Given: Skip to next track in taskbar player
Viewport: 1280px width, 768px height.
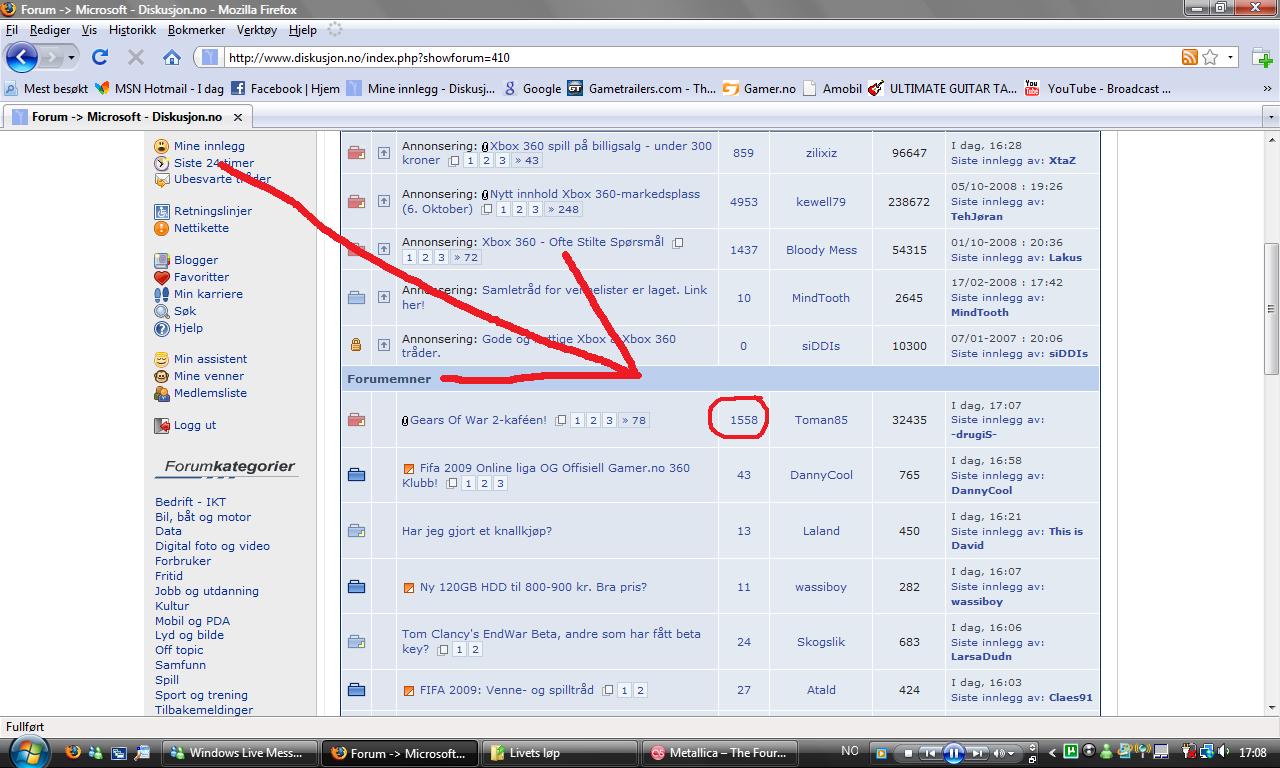Looking at the screenshot, I should [977, 752].
